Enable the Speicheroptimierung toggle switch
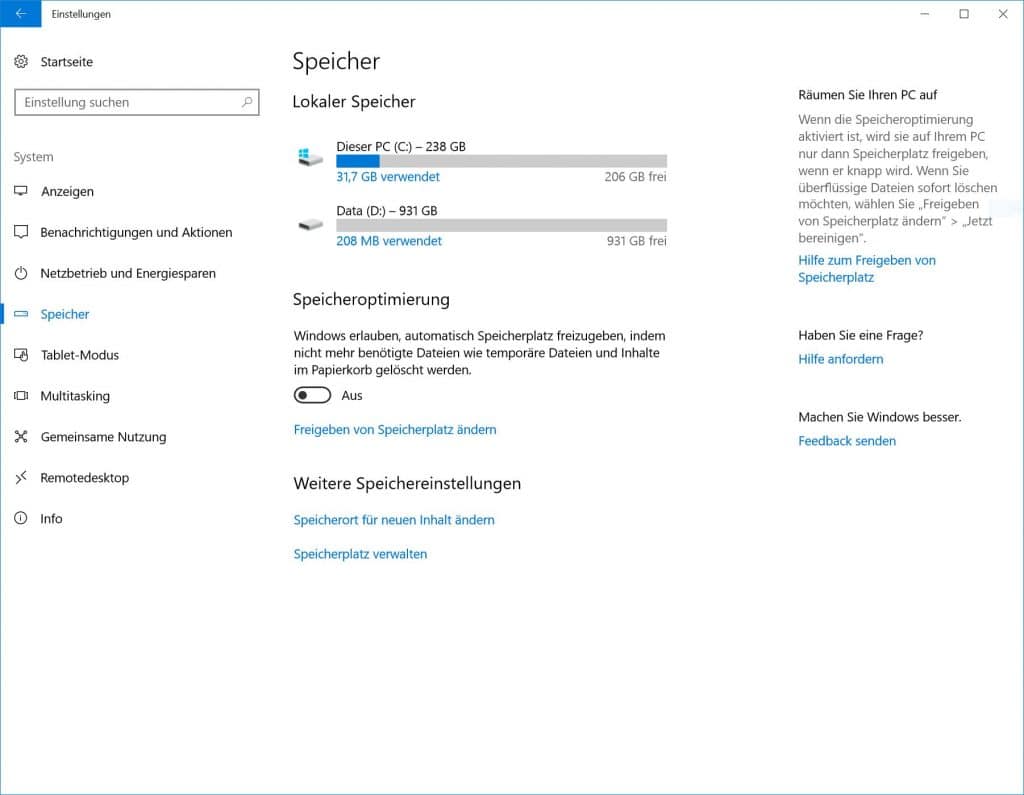The height and width of the screenshot is (795, 1024). [312, 395]
